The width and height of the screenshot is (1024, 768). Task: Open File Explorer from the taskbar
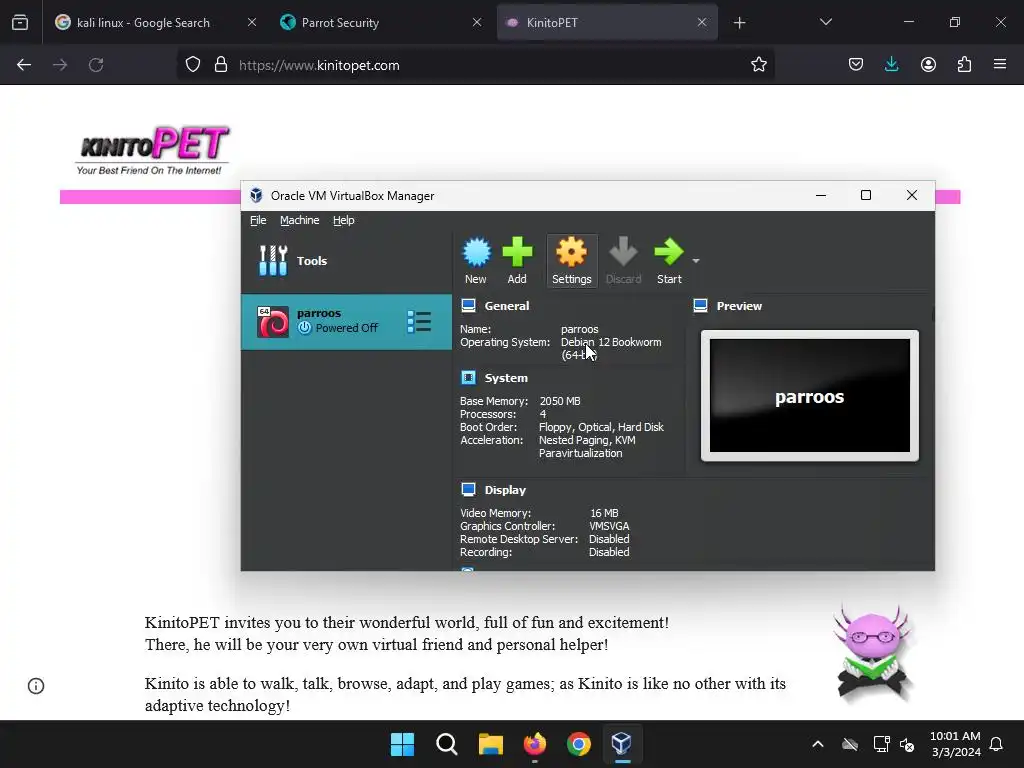pos(490,744)
